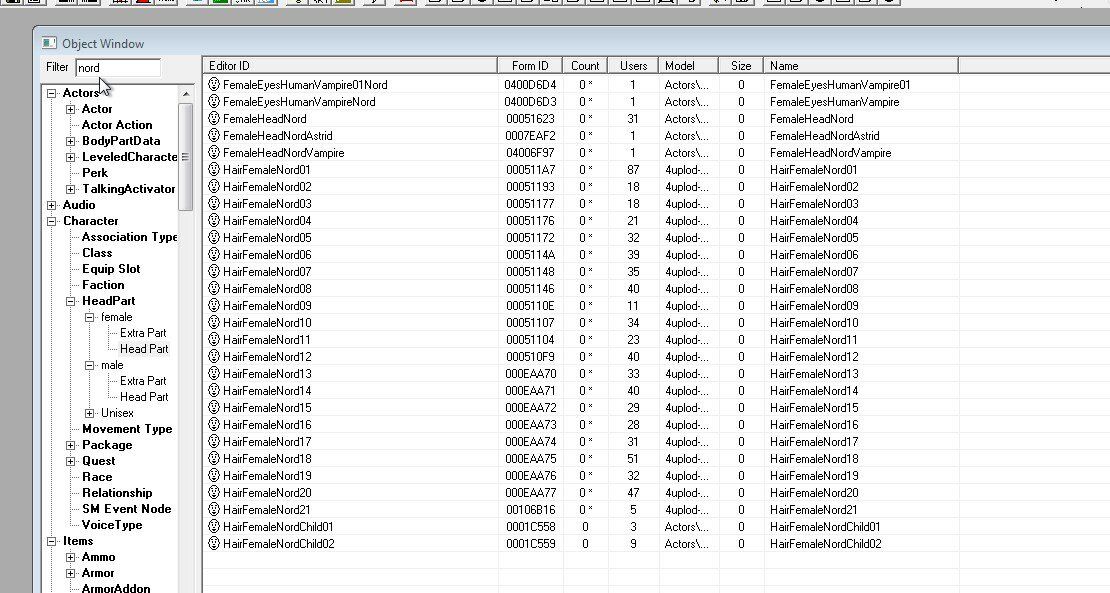Collapse the Actors tree category

[x=52, y=93]
